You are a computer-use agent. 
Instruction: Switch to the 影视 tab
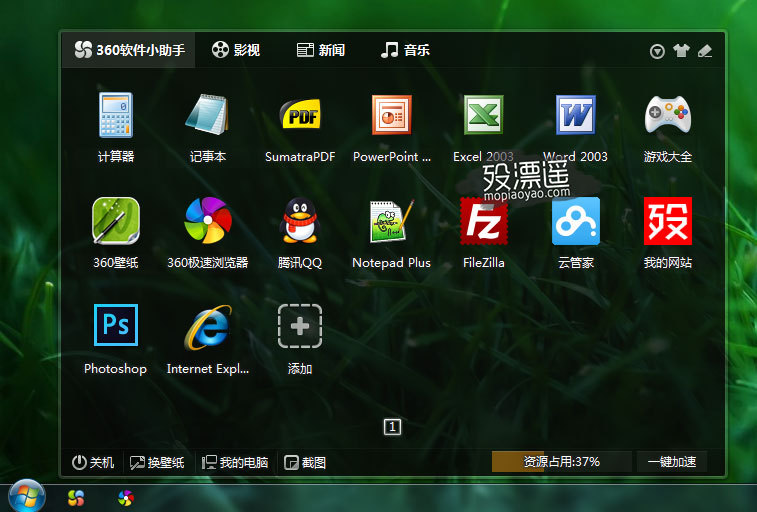pyautogui.click(x=236, y=50)
